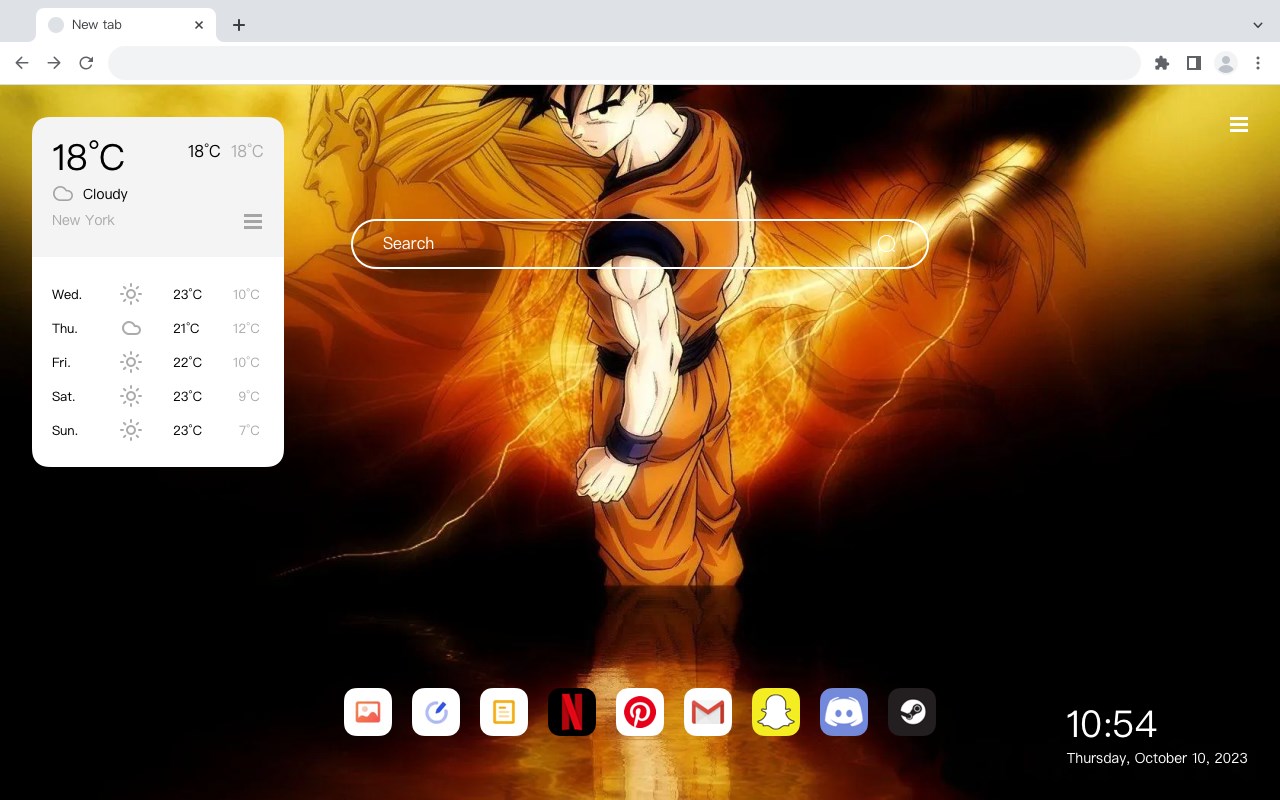Viewport: 1280px width, 800px height.
Task: Open the Snapchat shortcut
Action: (x=776, y=712)
